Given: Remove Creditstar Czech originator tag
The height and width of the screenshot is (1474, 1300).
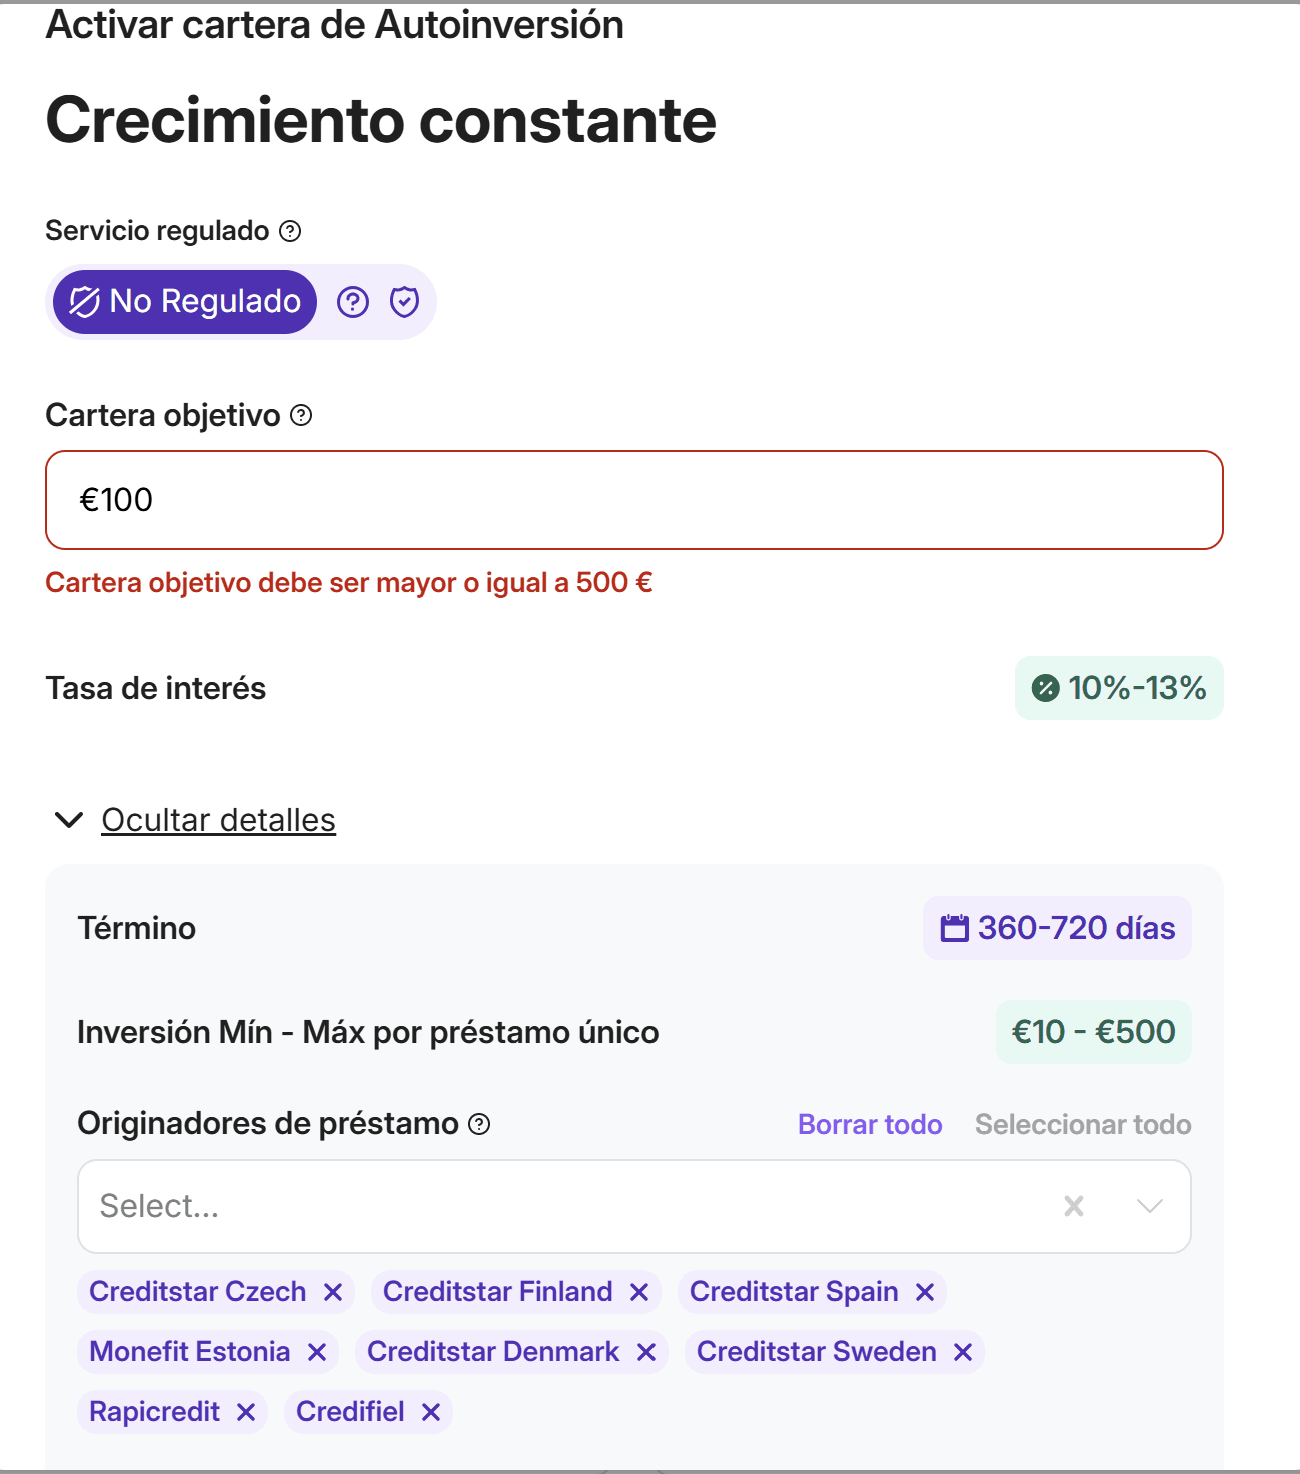Looking at the screenshot, I should pyautogui.click(x=333, y=1292).
